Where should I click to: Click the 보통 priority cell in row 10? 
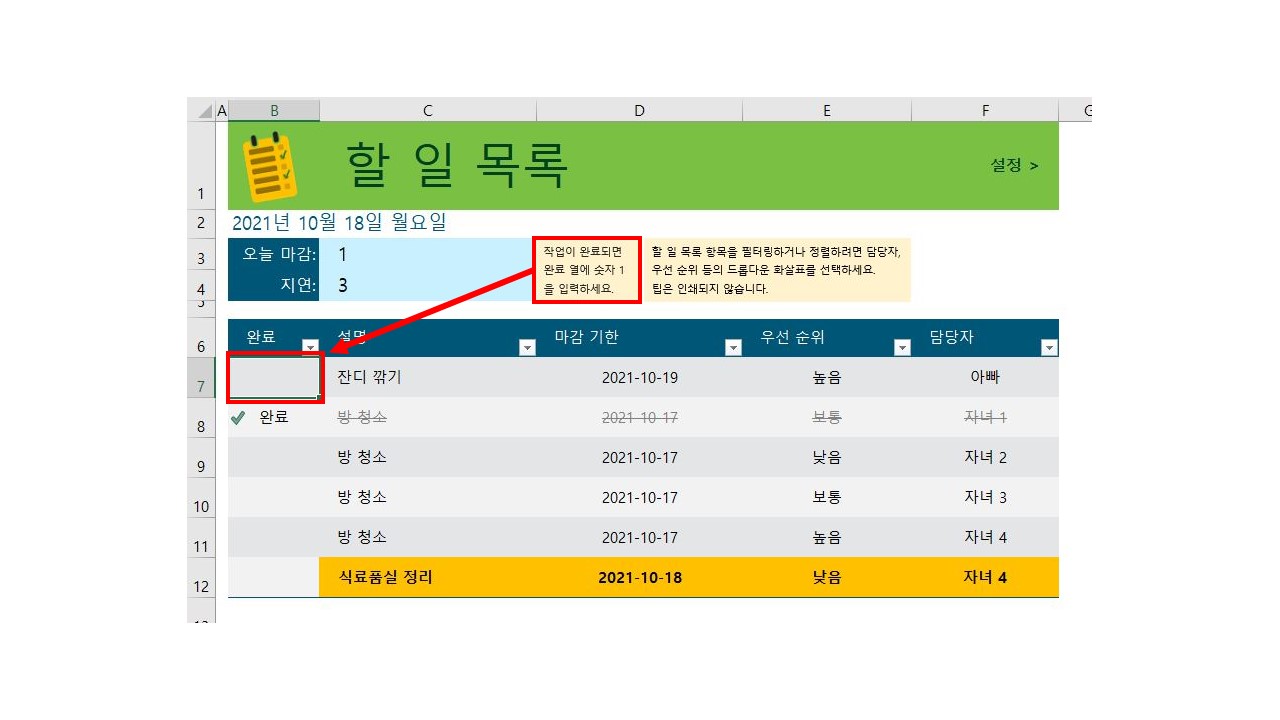click(827, 498)
